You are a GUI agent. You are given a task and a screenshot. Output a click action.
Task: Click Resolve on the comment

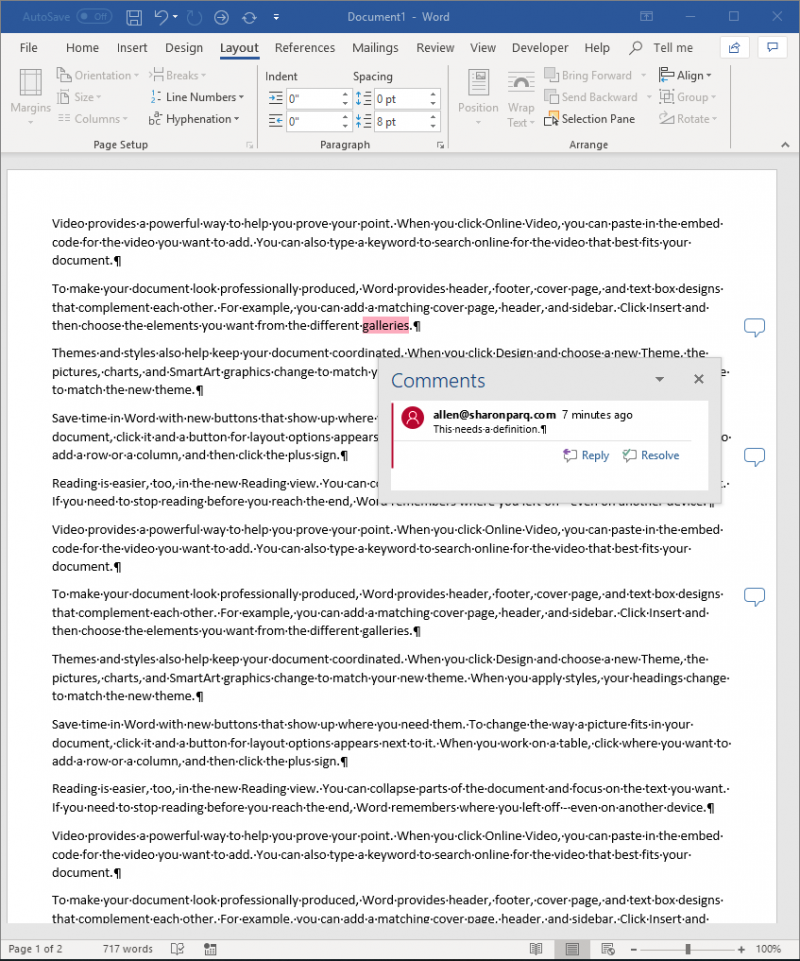coord(651,455)
